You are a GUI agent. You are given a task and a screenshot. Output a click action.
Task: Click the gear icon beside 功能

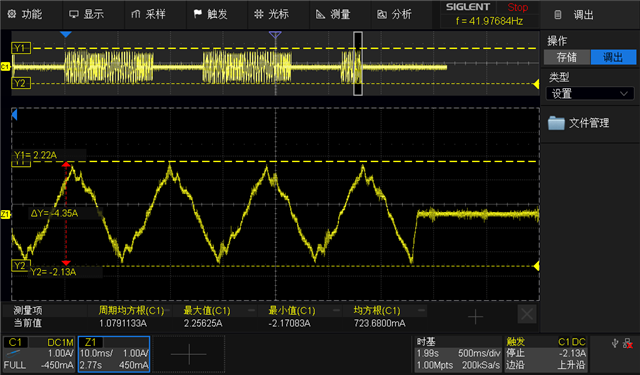point(12,14)
